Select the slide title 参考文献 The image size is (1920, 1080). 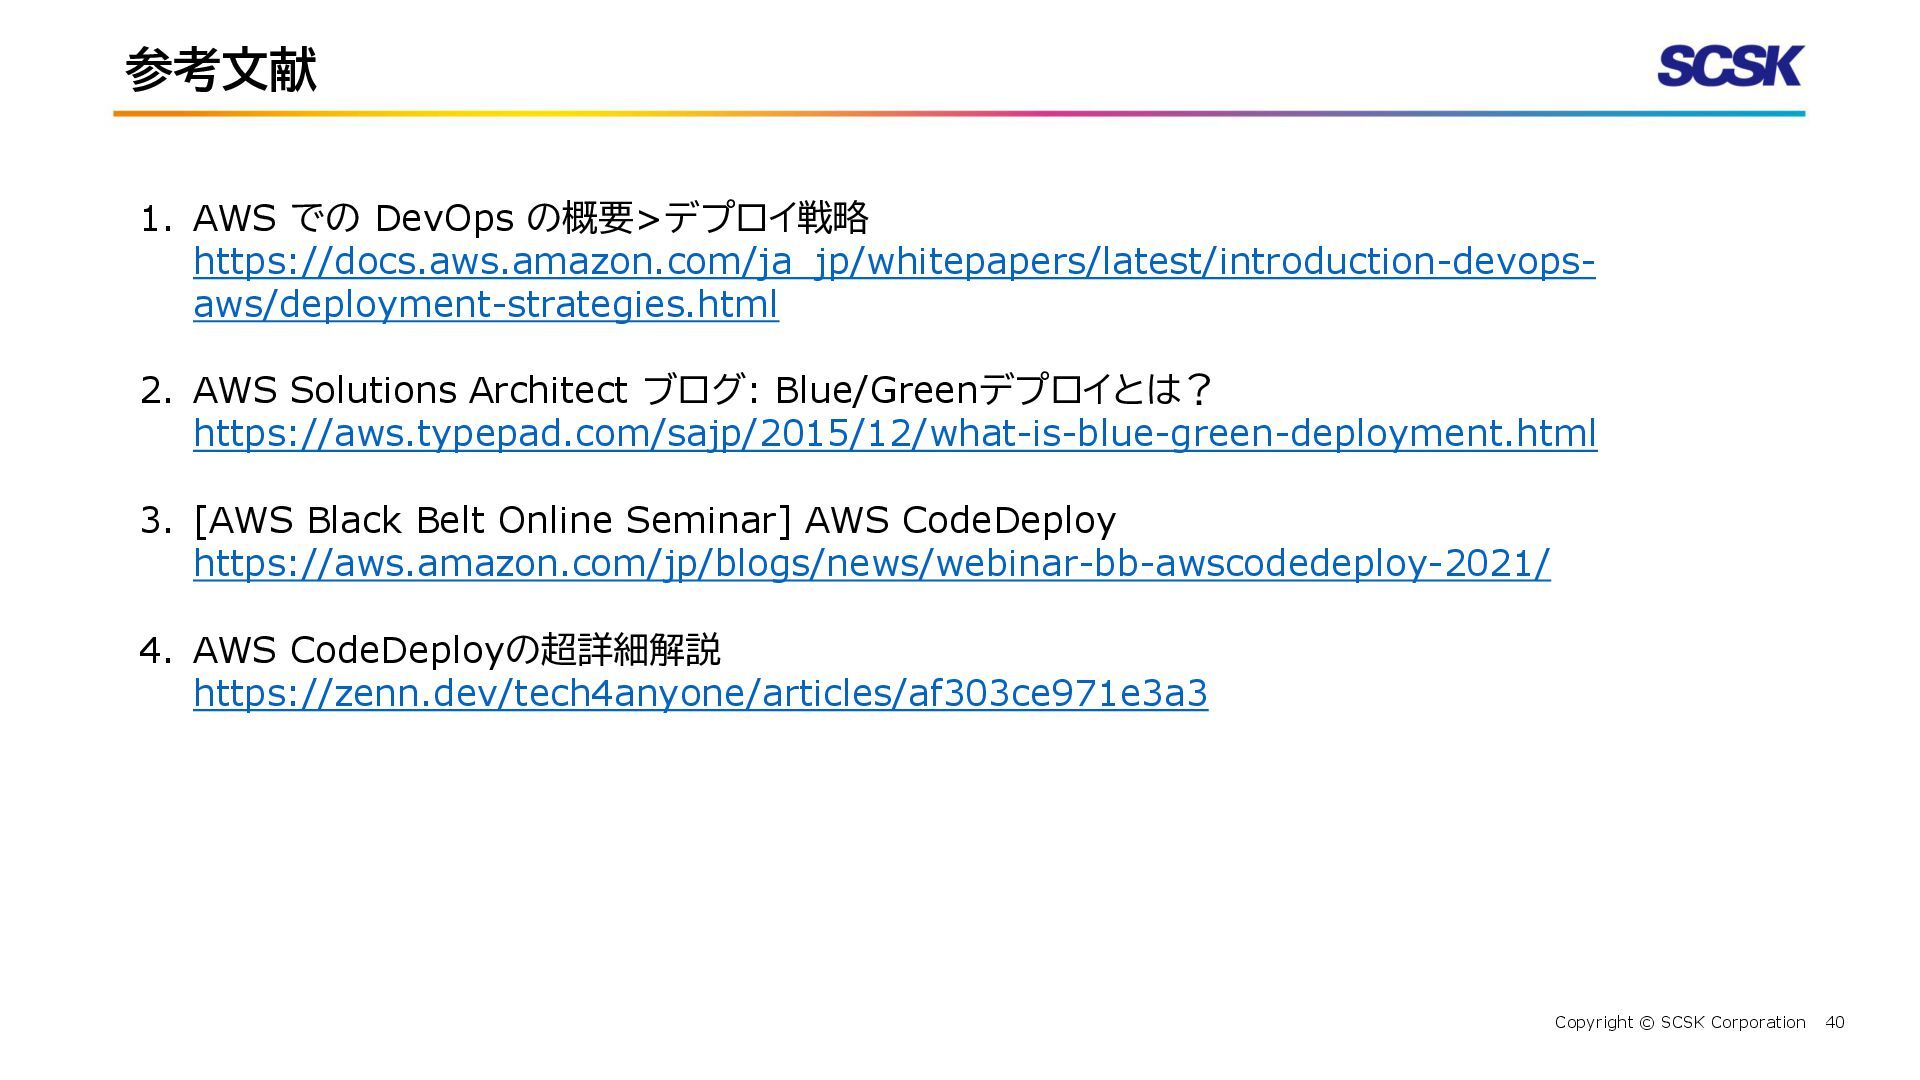pos(221,70)
